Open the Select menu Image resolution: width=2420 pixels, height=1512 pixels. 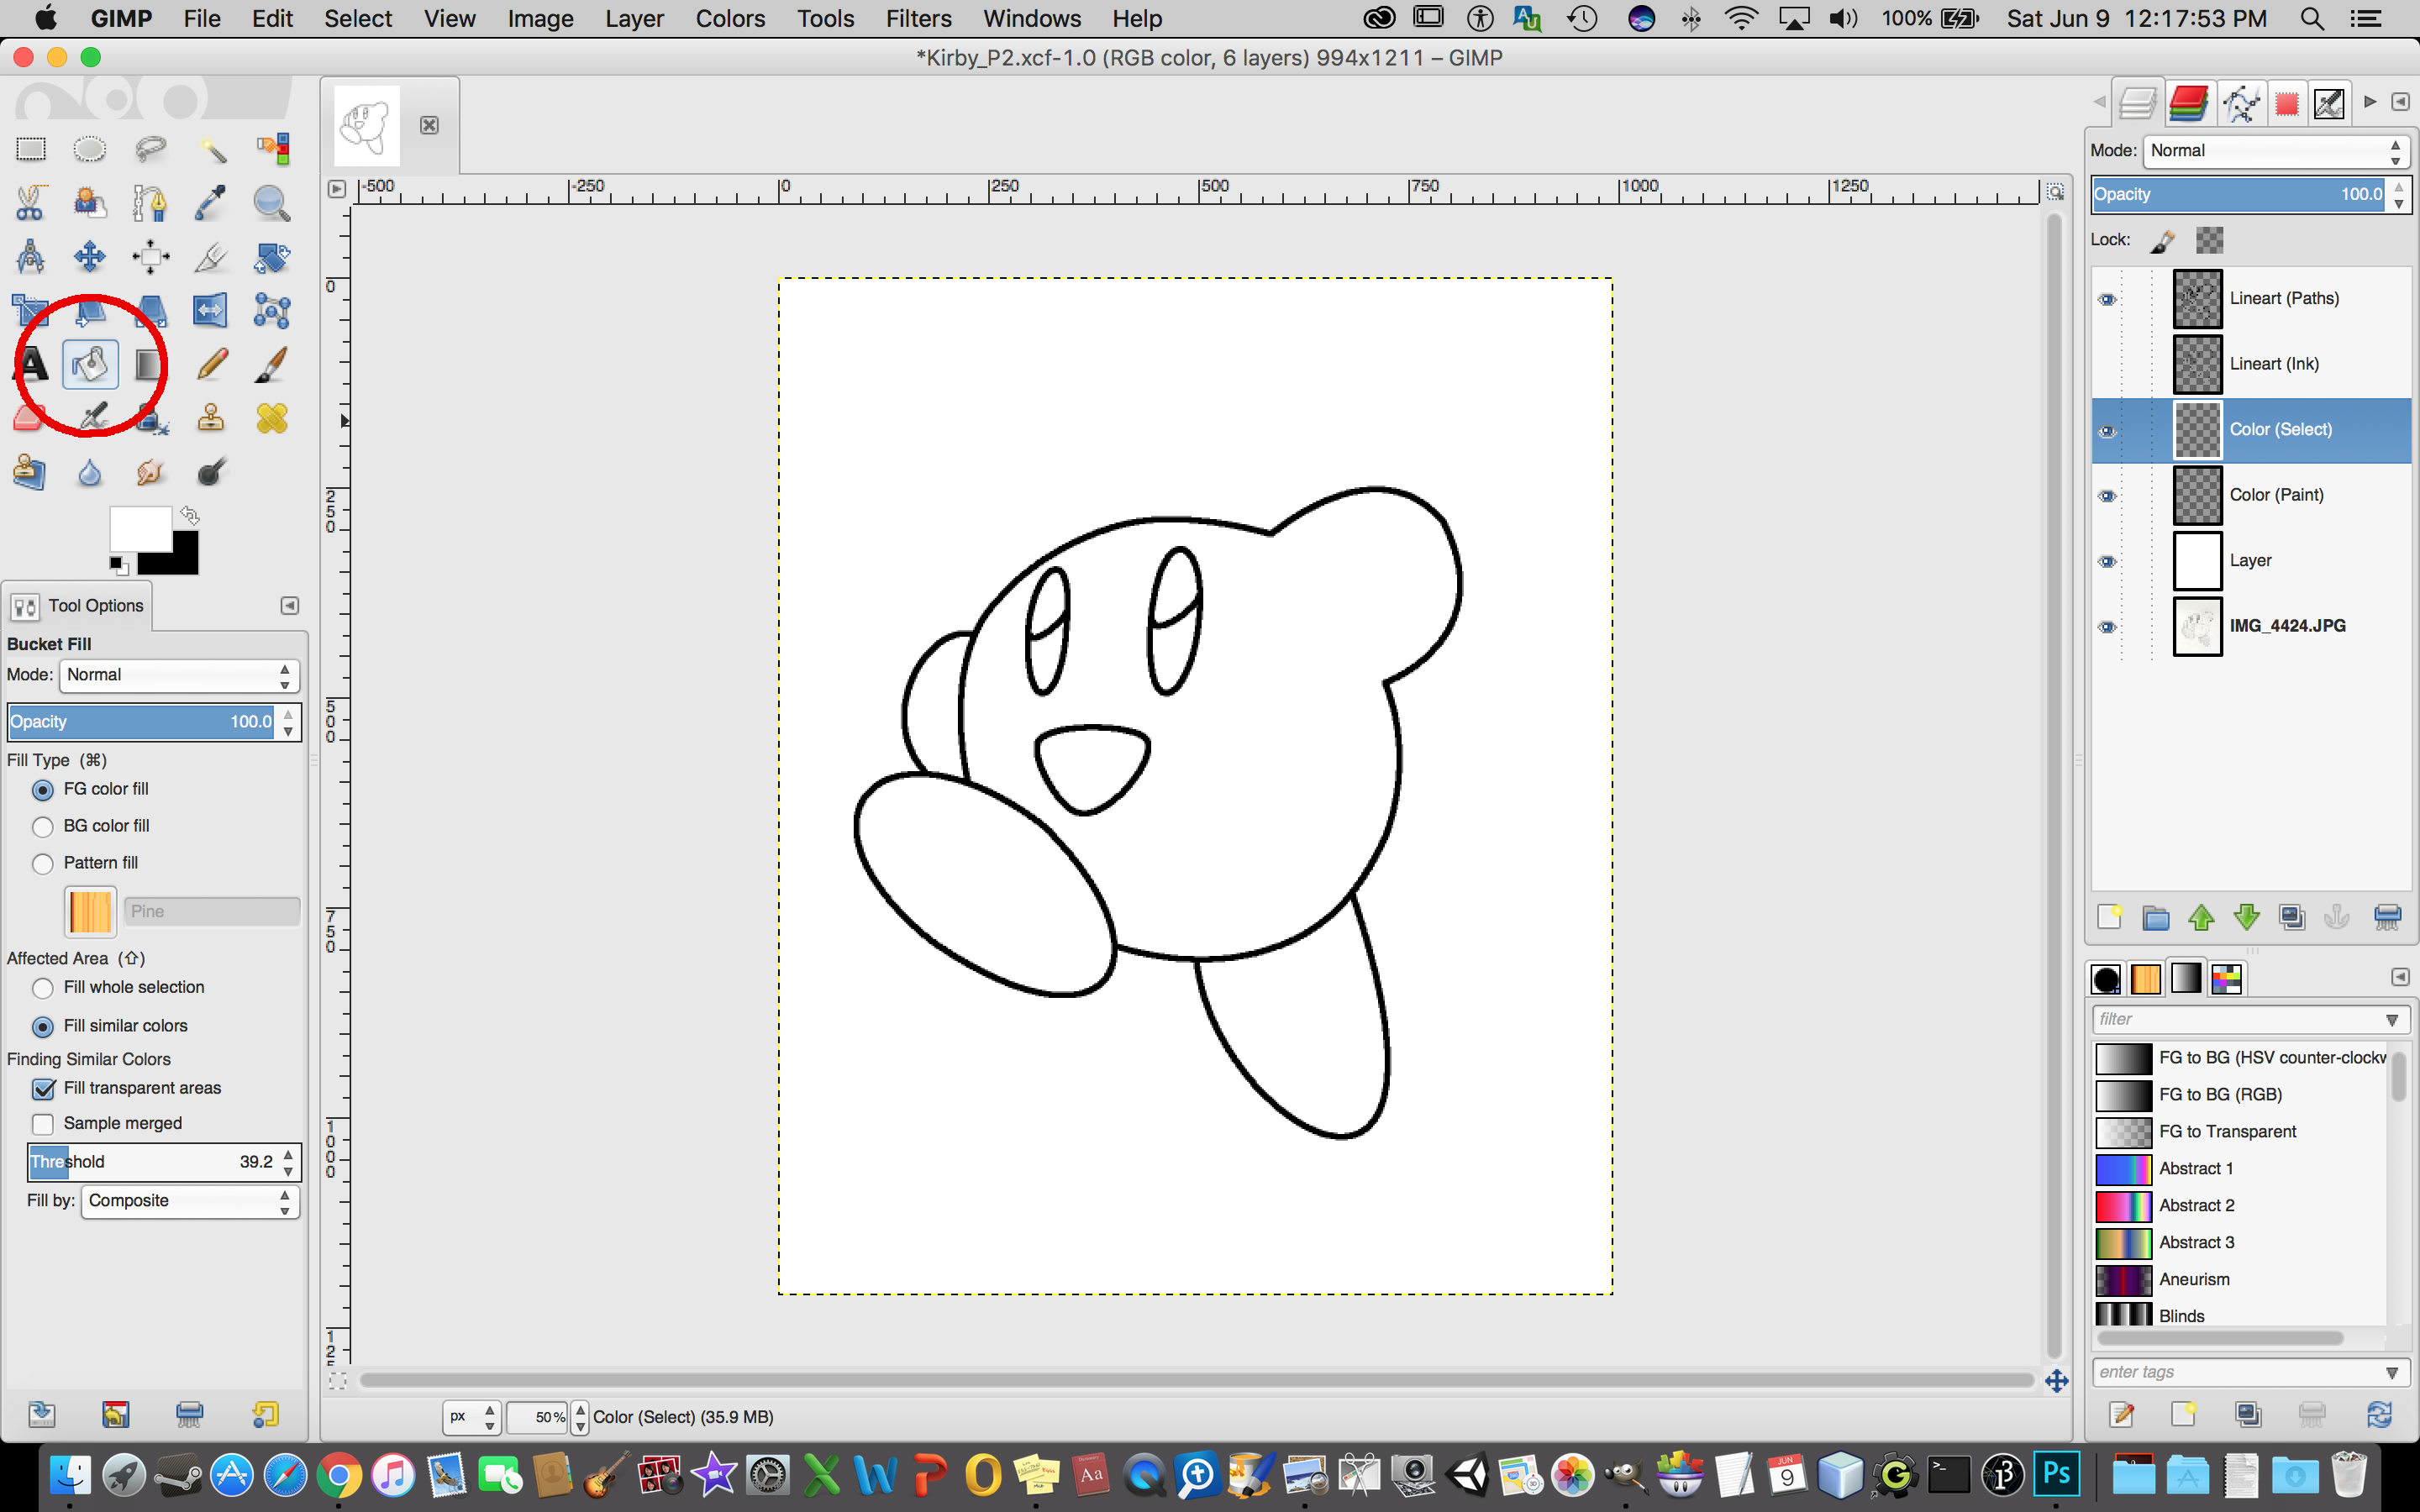coord(358,19)
